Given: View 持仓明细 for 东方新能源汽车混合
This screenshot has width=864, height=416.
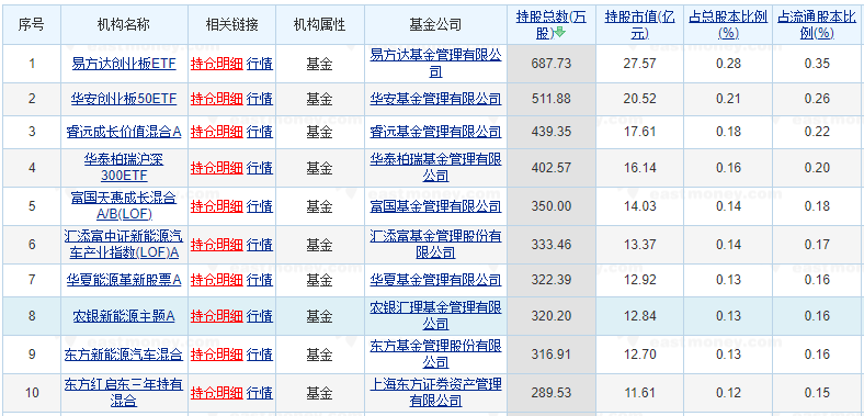Looking at the screenshot, I should [x=217, y=354].
